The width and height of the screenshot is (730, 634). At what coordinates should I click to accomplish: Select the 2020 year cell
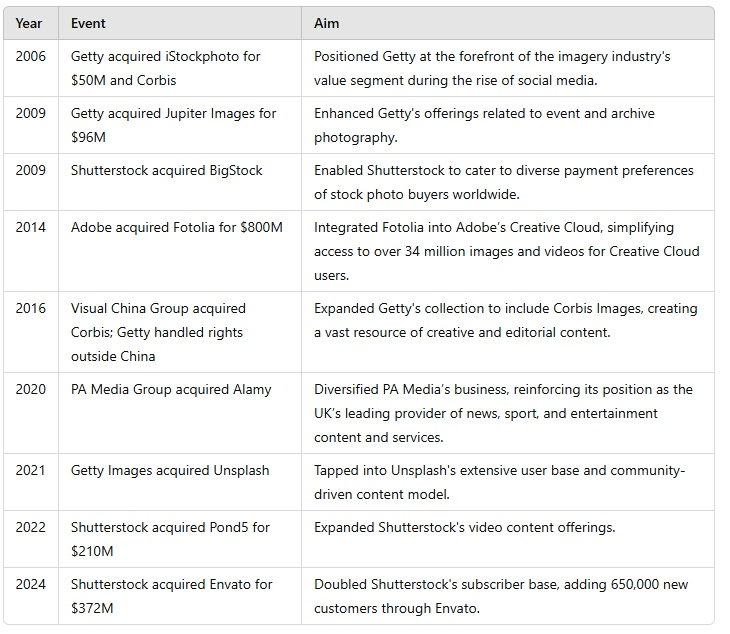[30, 389]
